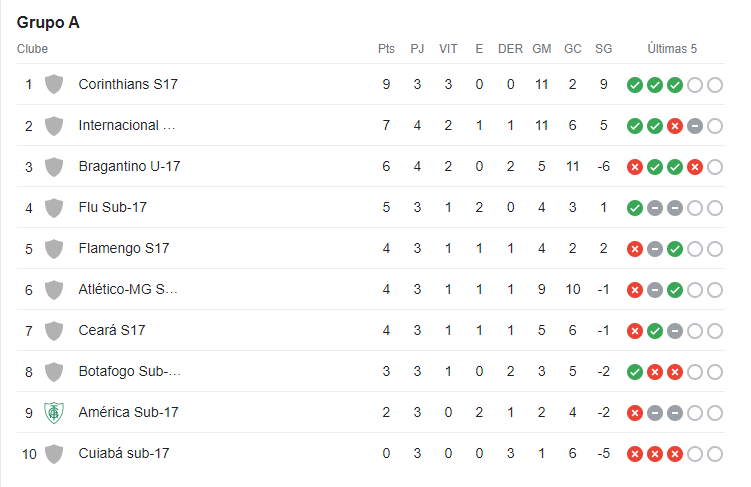Click Cuiabá's last red loss icon
The width and height of the screenshot is (751, 487).
pyautogui.click(x=675, y=454)
